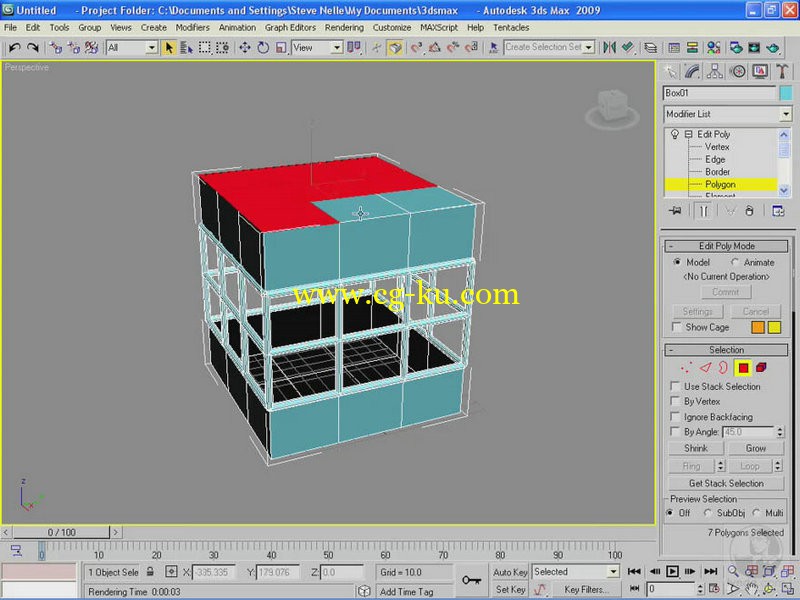Activate the Select Object arrow tool
Viewport: 800px width, 600px height.
[x=169, y=48]
